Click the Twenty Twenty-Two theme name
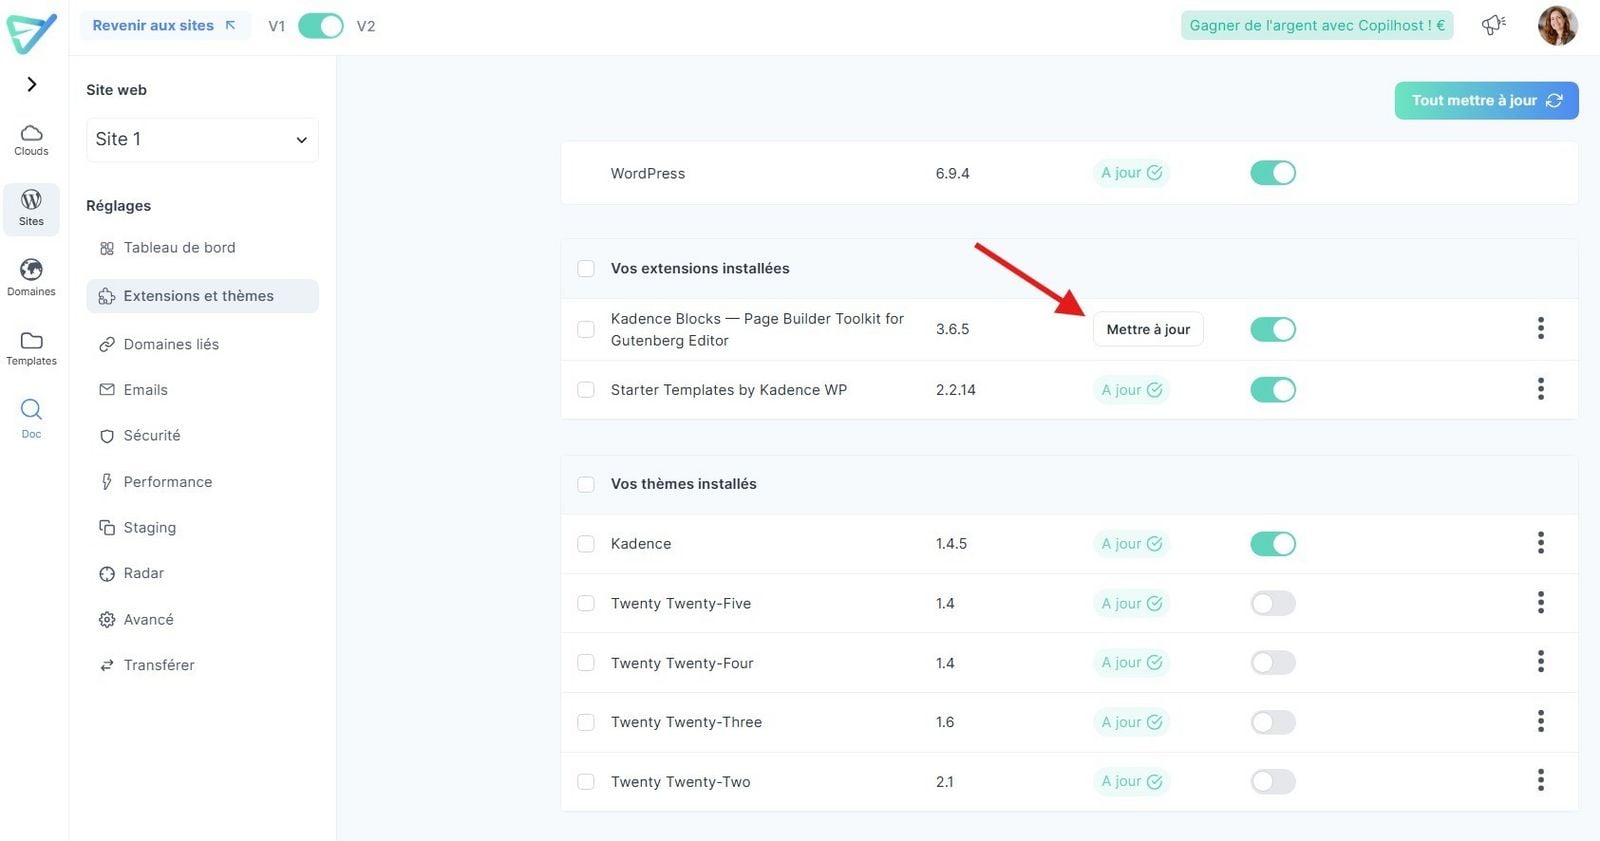The height and width of the screenshot is (841, 1600). 680,782
